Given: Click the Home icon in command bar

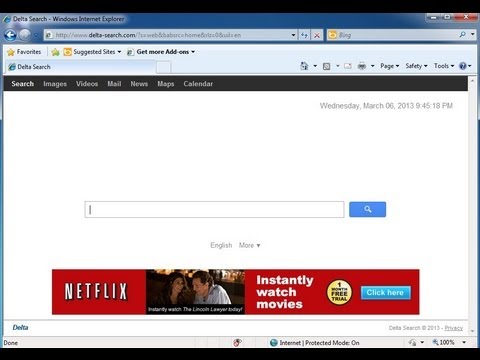Looking at the screenshot, I should tap(304, 66).
